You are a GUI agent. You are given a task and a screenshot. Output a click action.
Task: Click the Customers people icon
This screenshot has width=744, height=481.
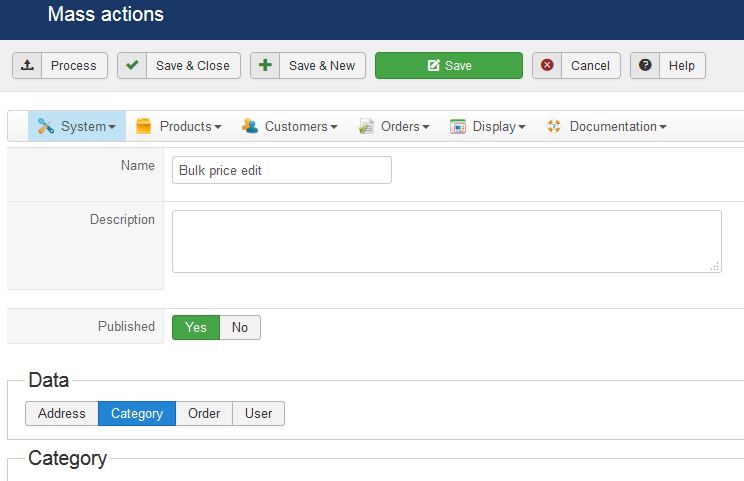point(249,127)
